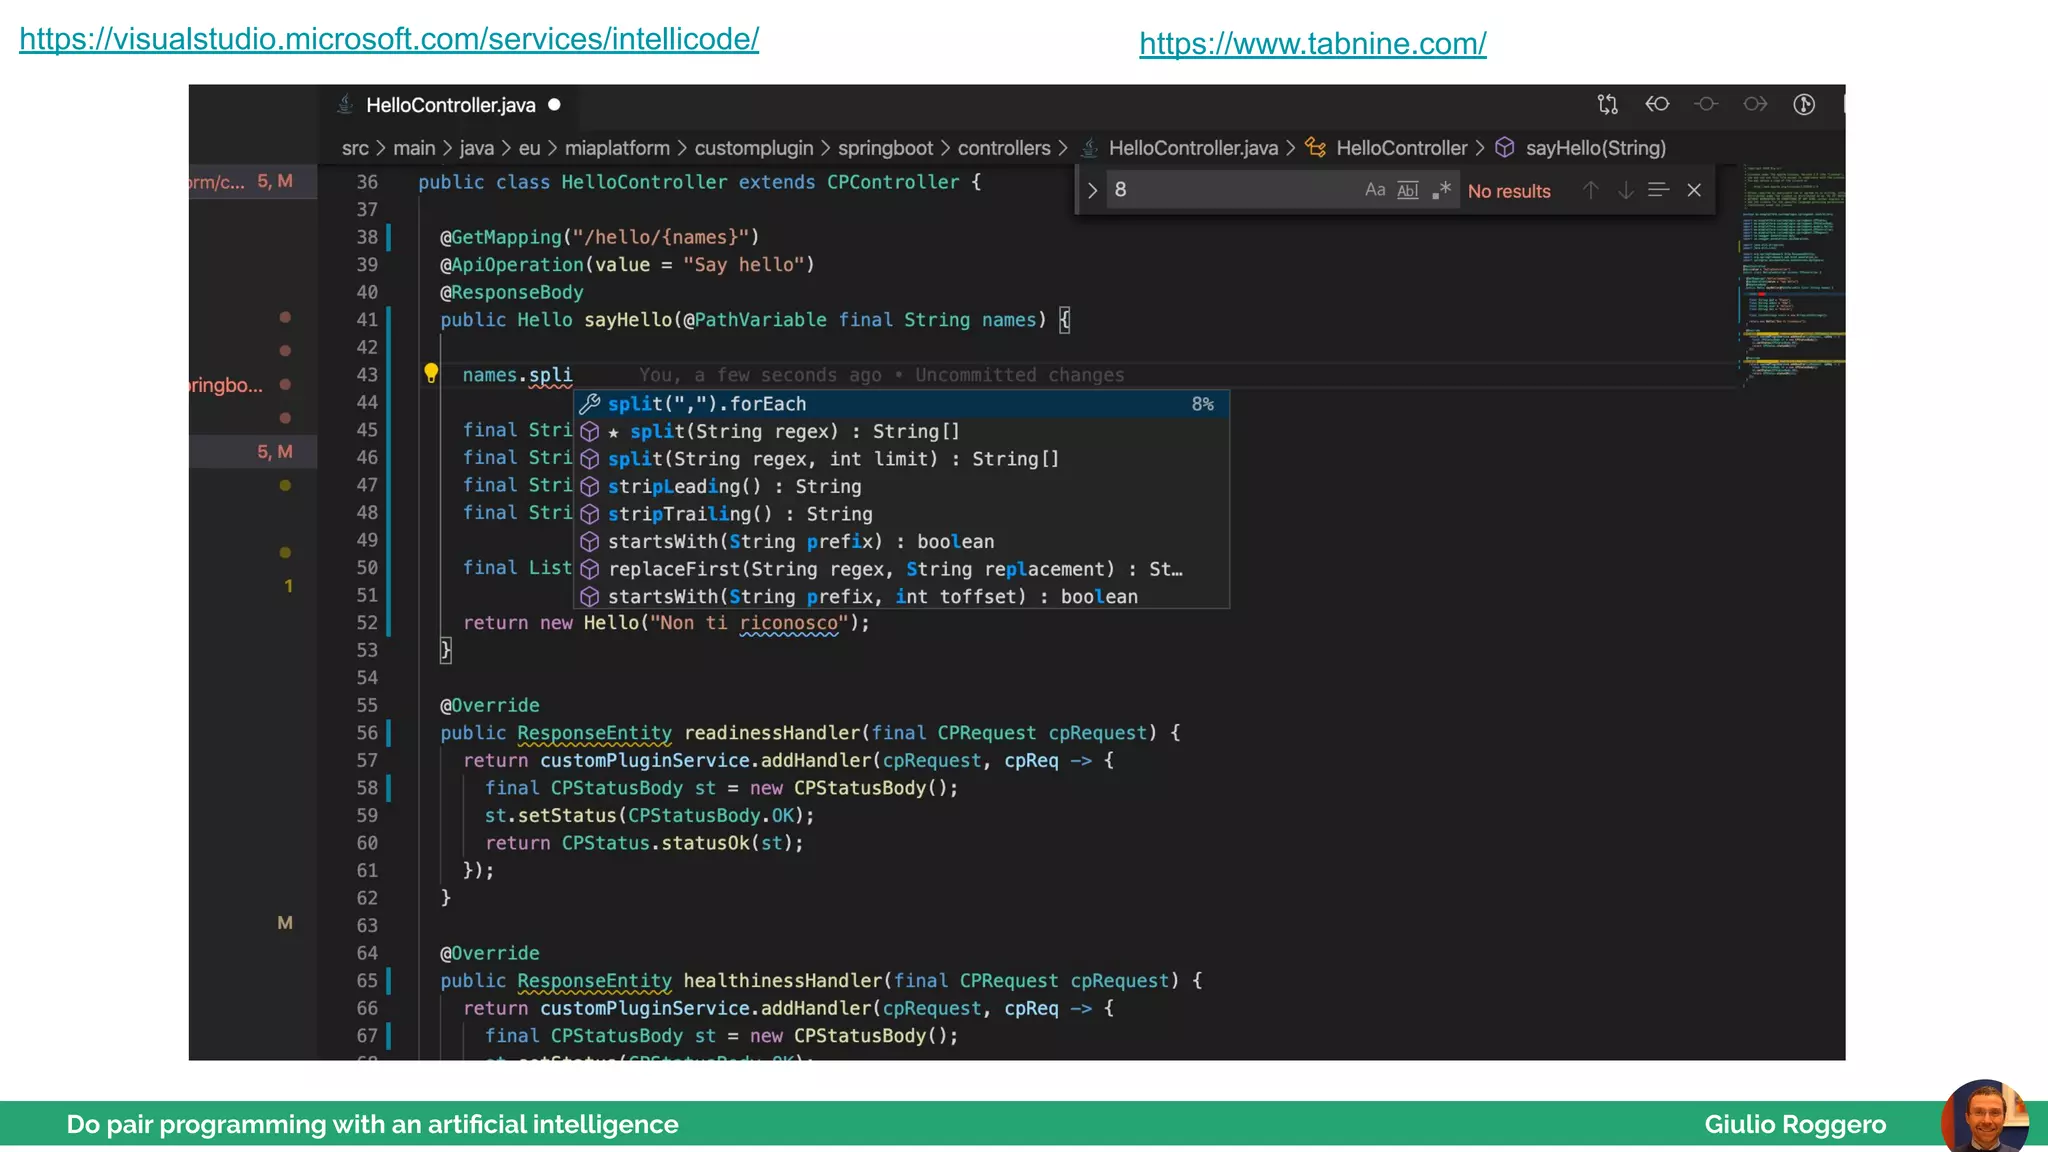
Task: Click the src breadcrumb
Action: pyautogui.click(x=355, y=148)
